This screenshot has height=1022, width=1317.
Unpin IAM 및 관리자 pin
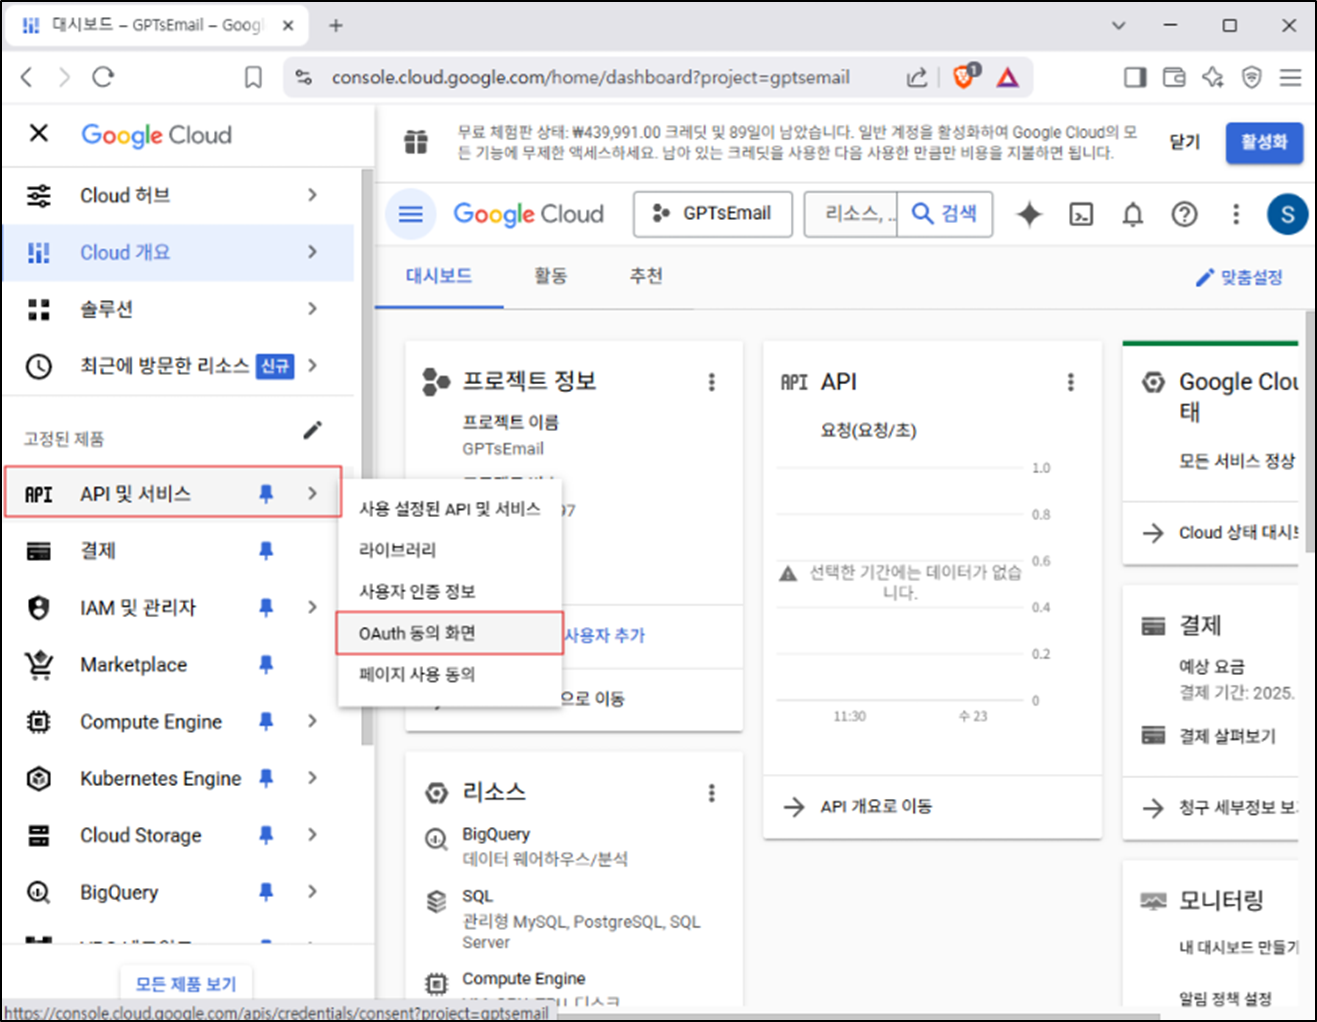coord(266,607)
